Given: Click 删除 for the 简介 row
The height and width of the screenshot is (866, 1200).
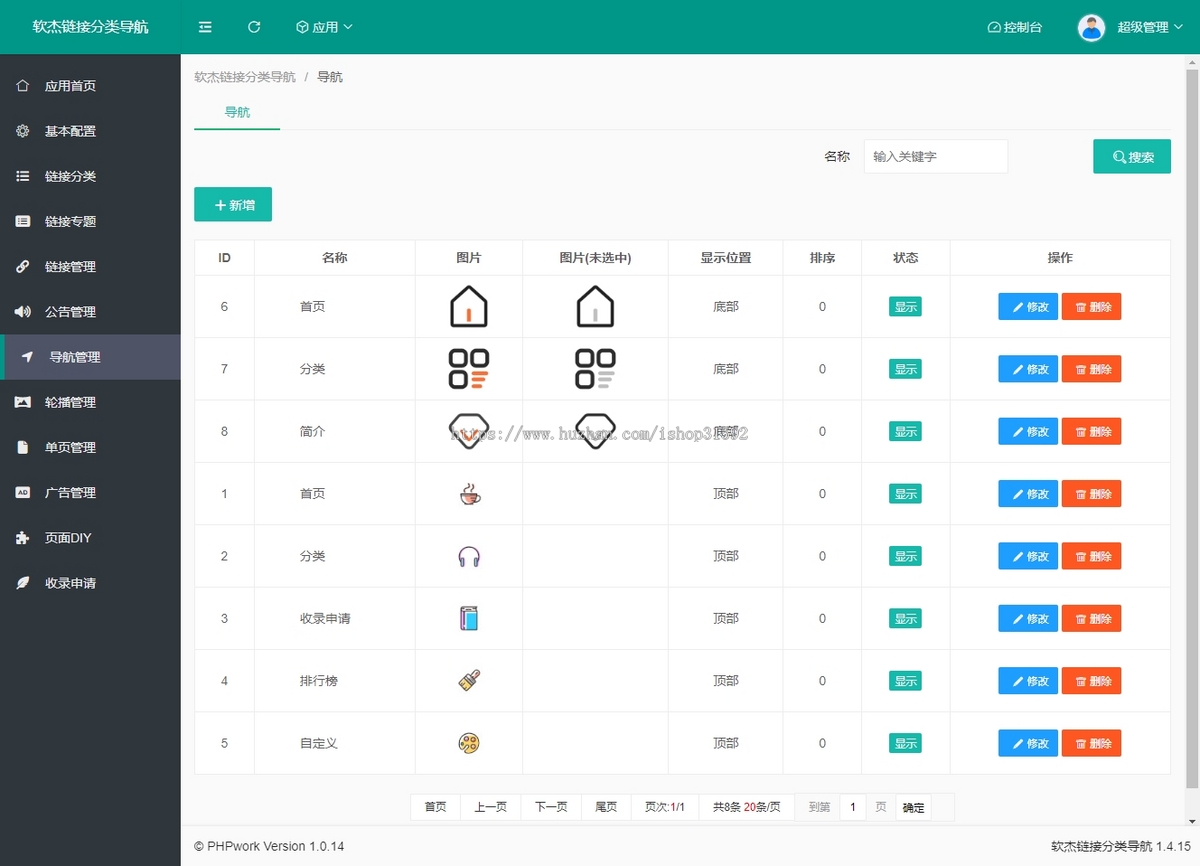Looking at the screenshot, I should pyautogui.click(x=1091, y=432).
